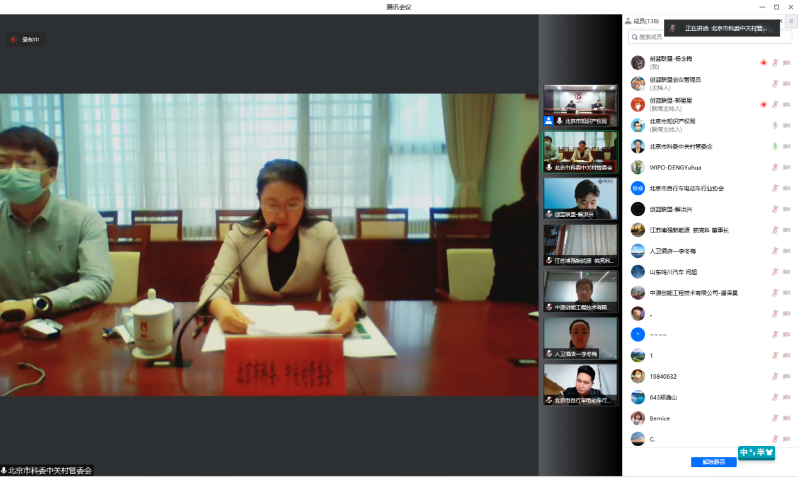Click the red recording icon for 创蓝联盟-郭耀星
This screenshot has width=798, height=477.
763,104
